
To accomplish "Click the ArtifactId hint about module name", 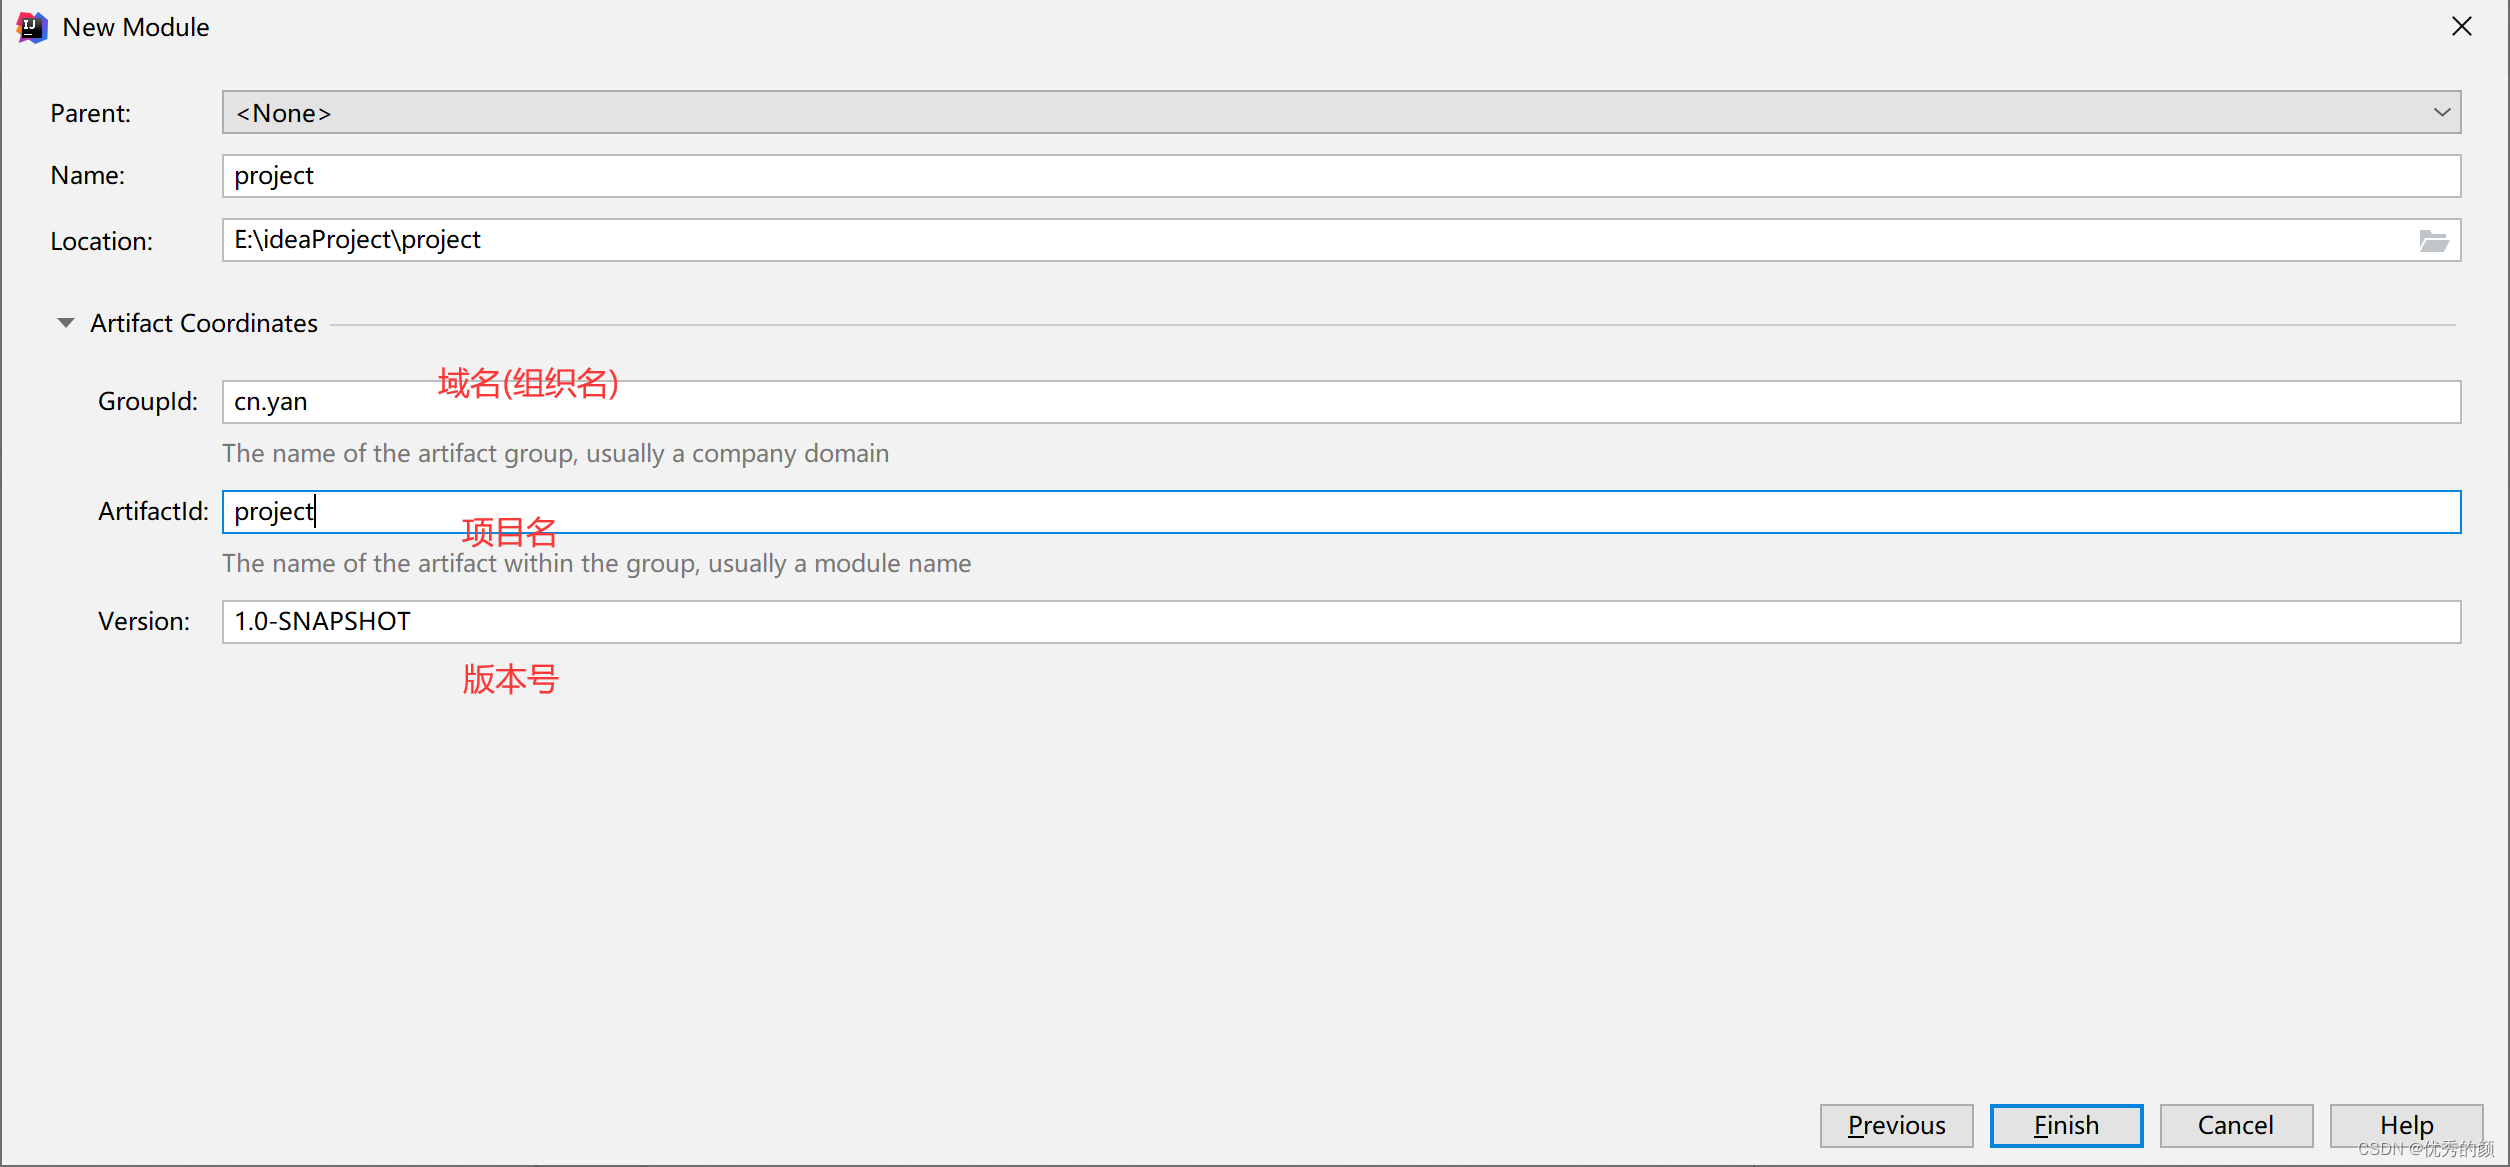I will pos(596,564).
